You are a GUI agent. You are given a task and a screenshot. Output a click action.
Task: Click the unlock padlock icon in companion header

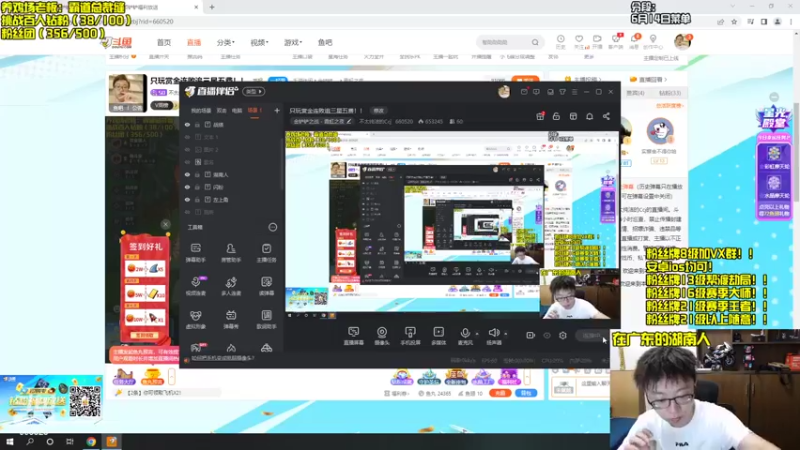[556, 116]
